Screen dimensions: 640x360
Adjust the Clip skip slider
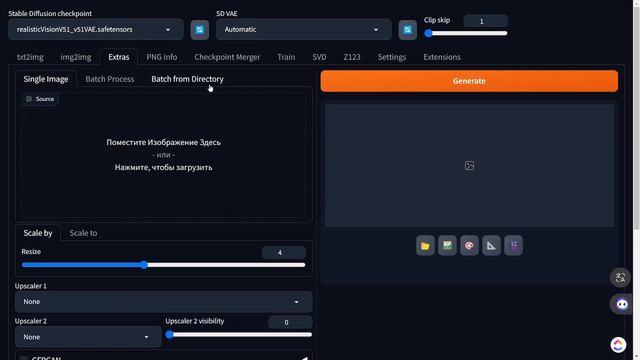click(466, 33)
